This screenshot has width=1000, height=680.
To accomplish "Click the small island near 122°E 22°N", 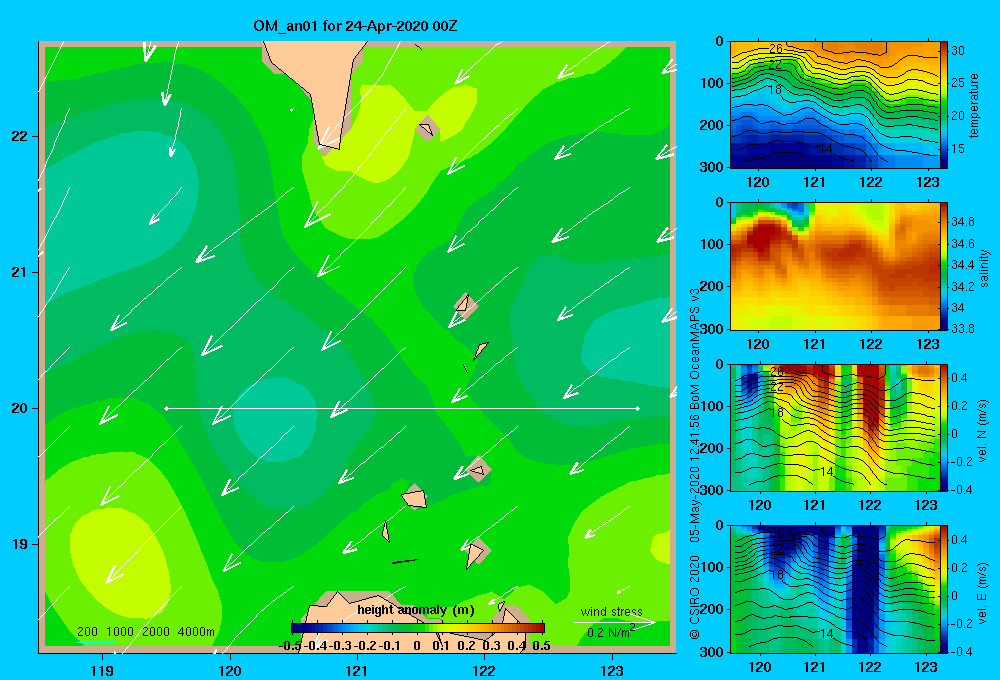I will point(427,129).
